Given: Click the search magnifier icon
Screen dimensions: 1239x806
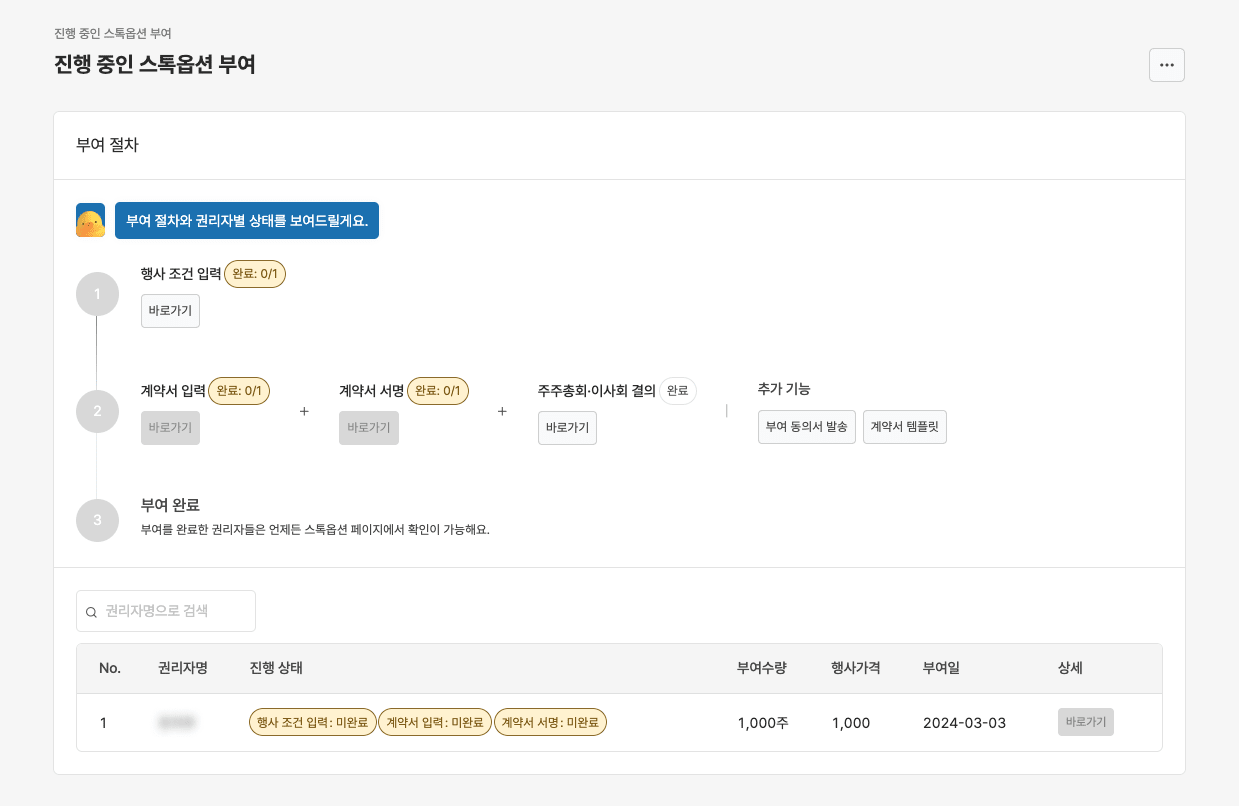Looking at the screenshot, I should tap(91, 612).
